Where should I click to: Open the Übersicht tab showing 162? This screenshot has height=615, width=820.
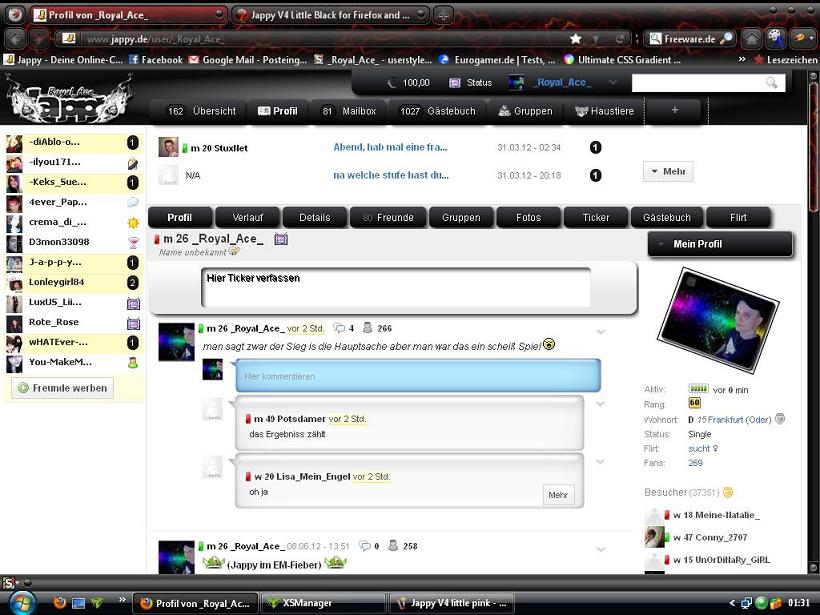point(200,111)
